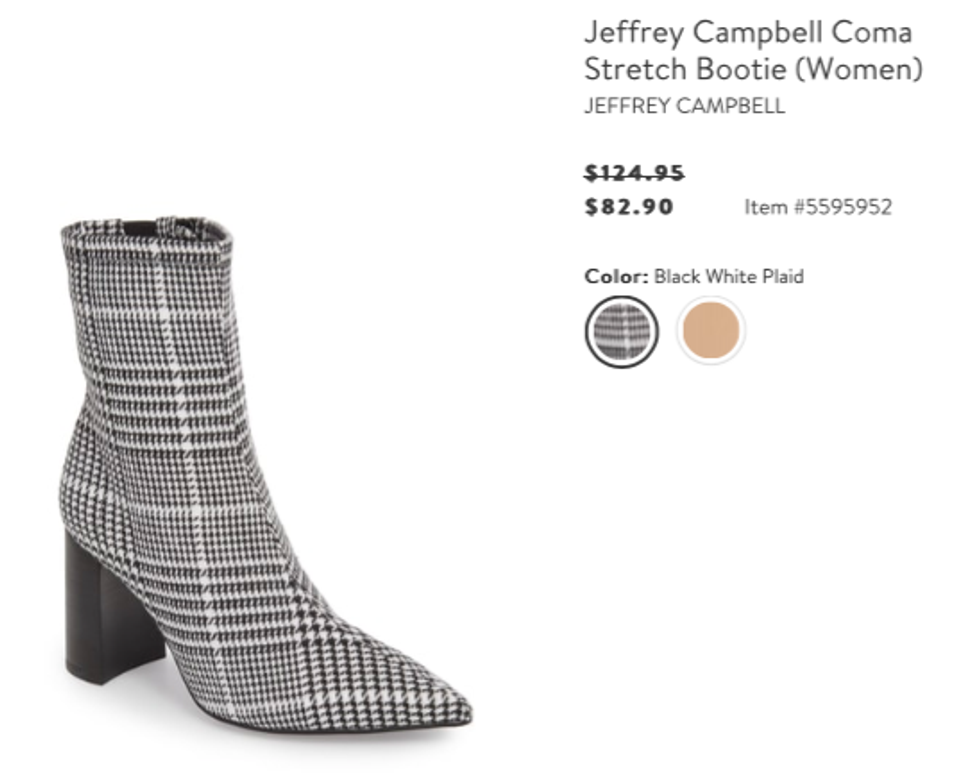980x773 pixels.
Task: Click the top opening of the boot shaft
Action: [148, 229]
